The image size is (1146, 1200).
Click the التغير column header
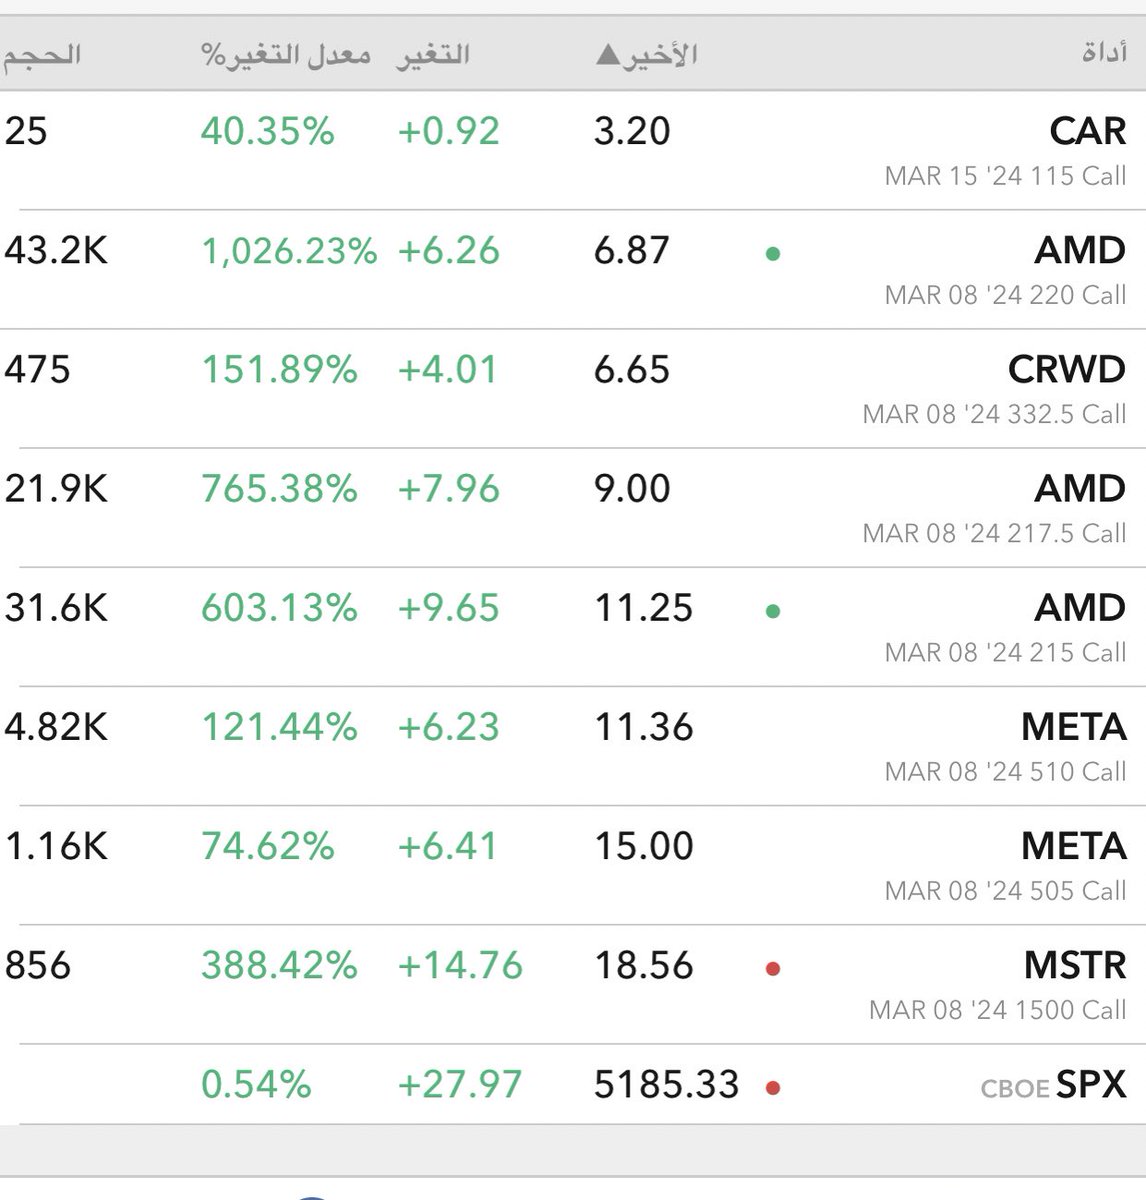[x=433, y=54]
